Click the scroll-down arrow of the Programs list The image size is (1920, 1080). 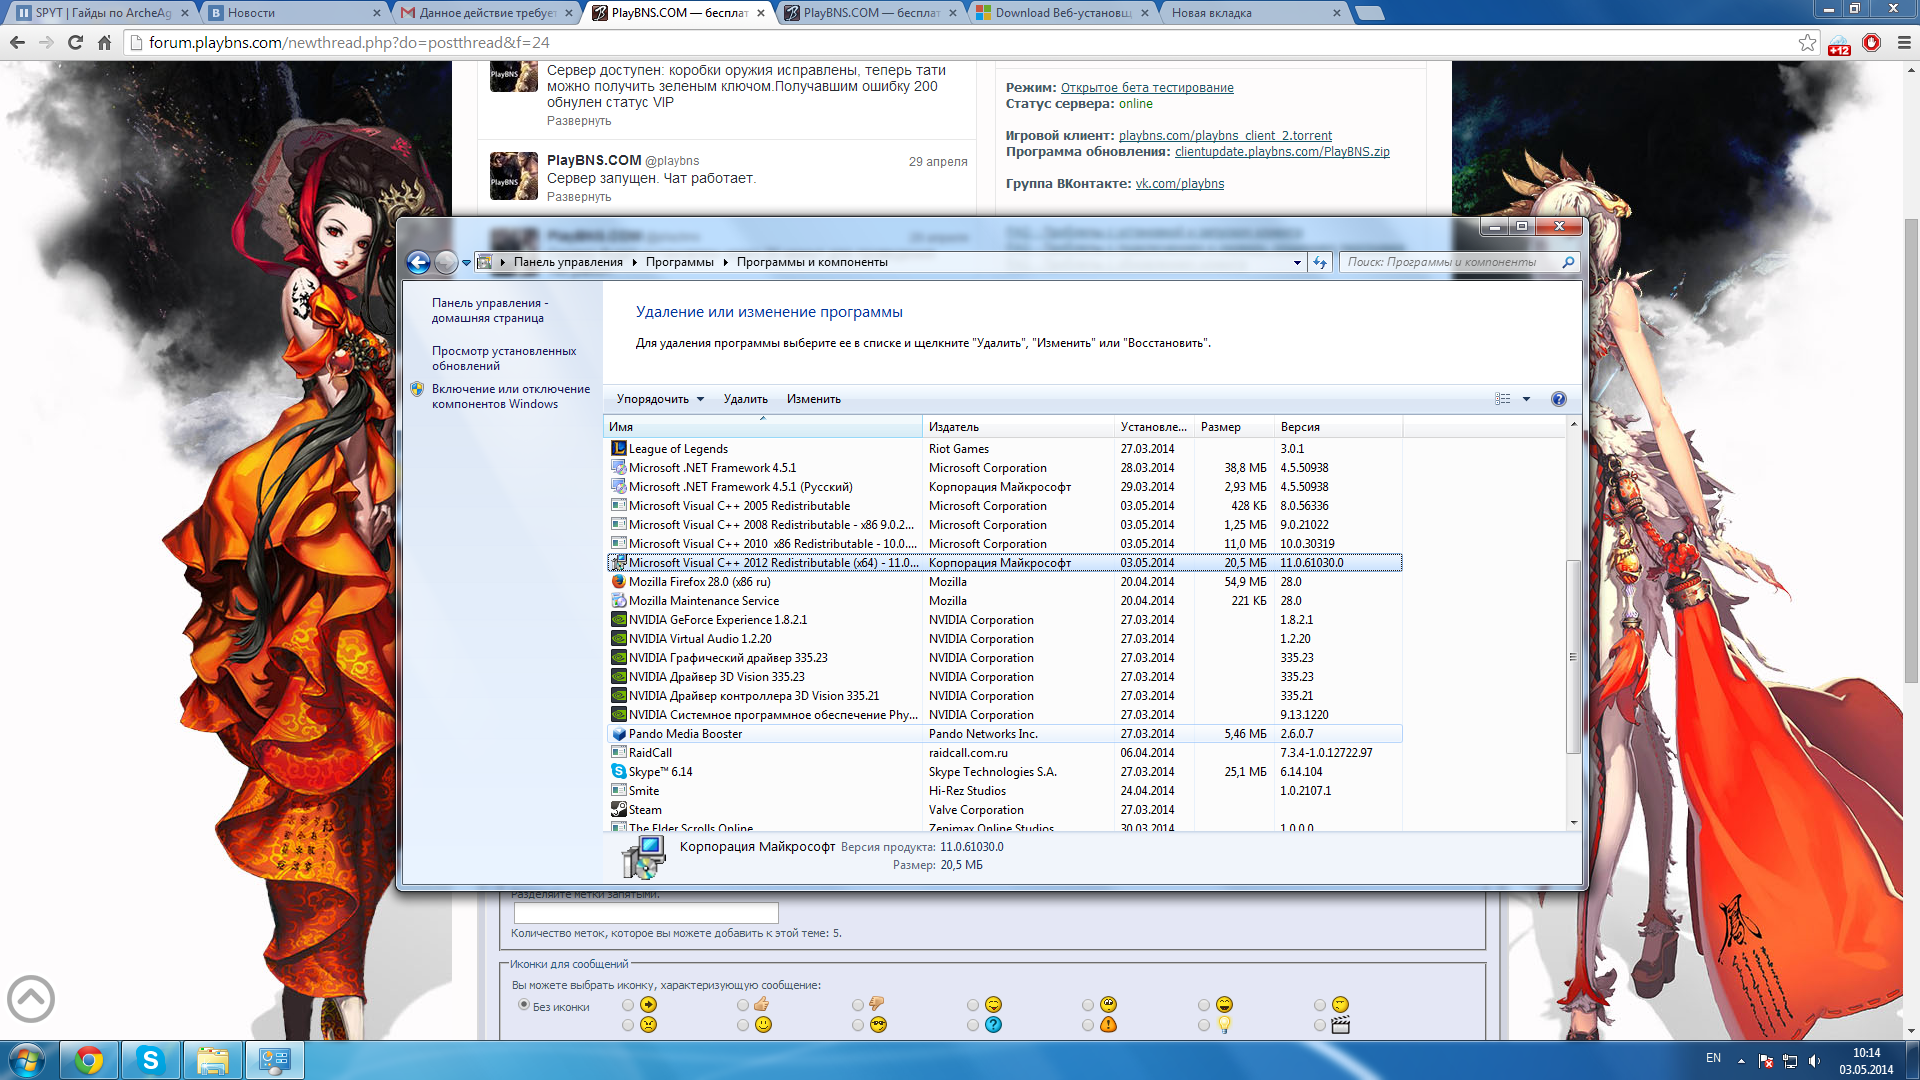(x=1573, y=823)
